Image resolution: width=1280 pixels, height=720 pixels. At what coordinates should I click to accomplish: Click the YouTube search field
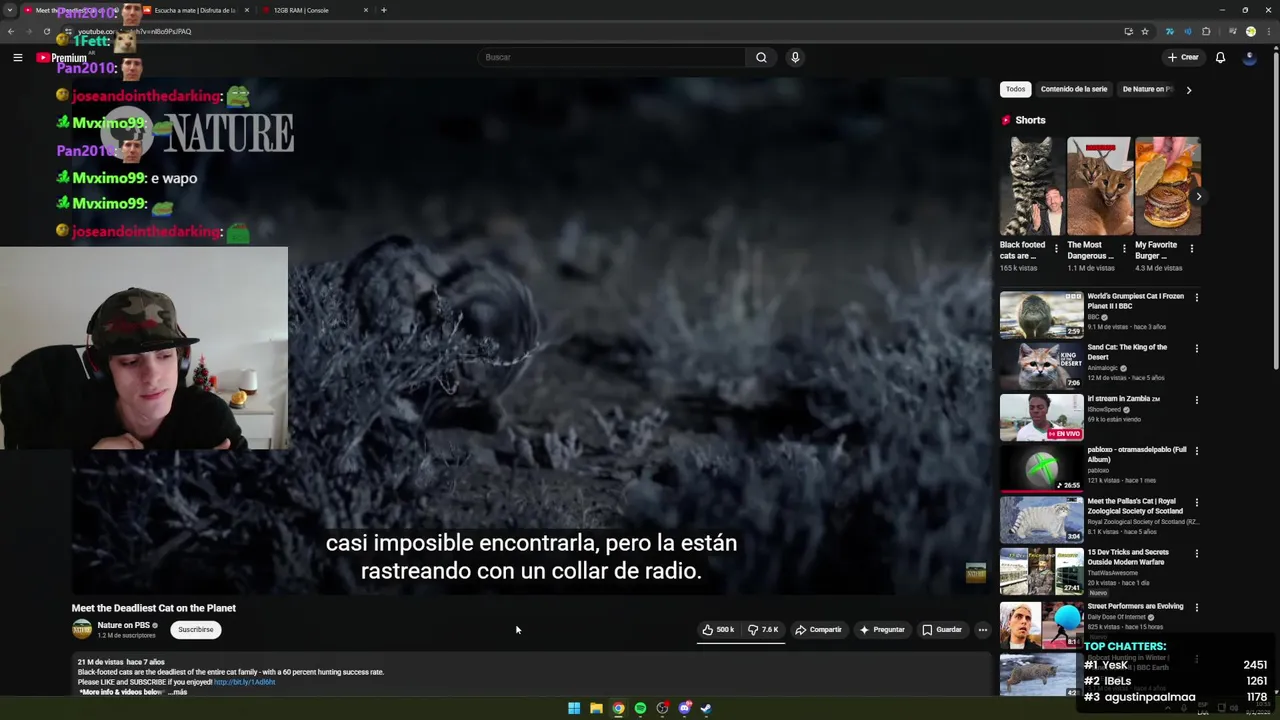click(x=611, y=57)
